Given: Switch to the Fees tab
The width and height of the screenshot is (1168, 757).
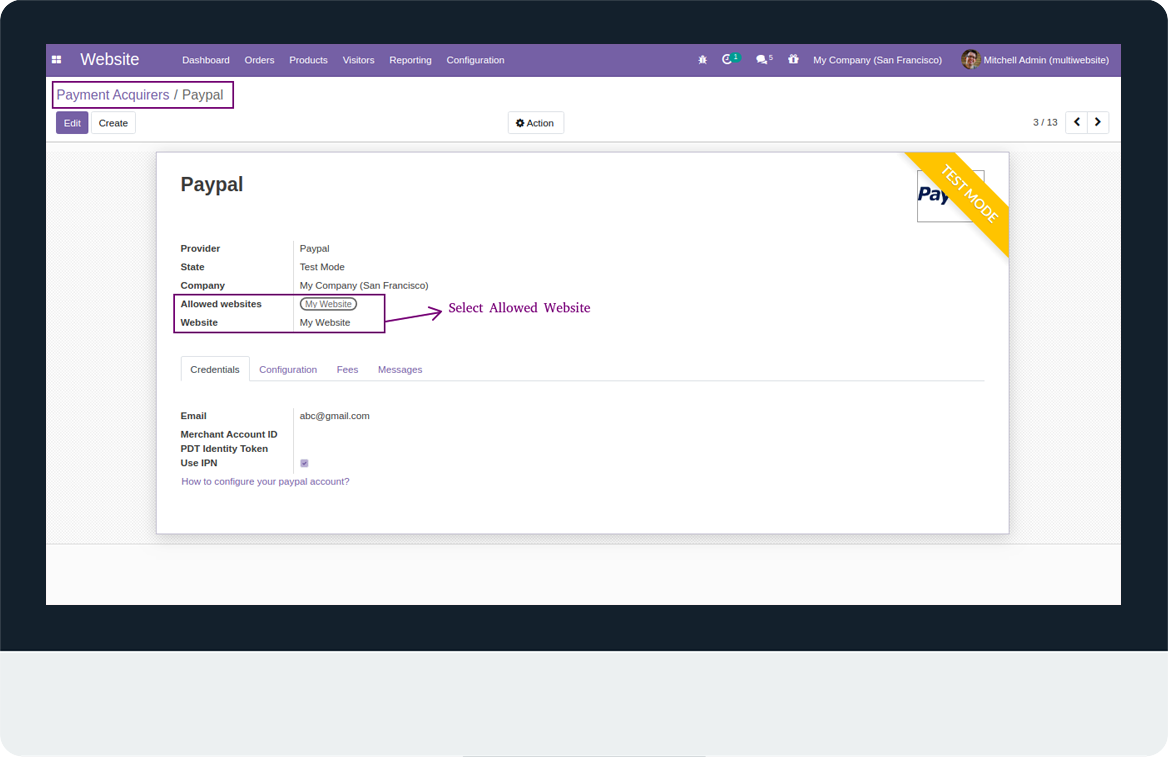Looking at the screenshot, I should click(x=347, y=370).
